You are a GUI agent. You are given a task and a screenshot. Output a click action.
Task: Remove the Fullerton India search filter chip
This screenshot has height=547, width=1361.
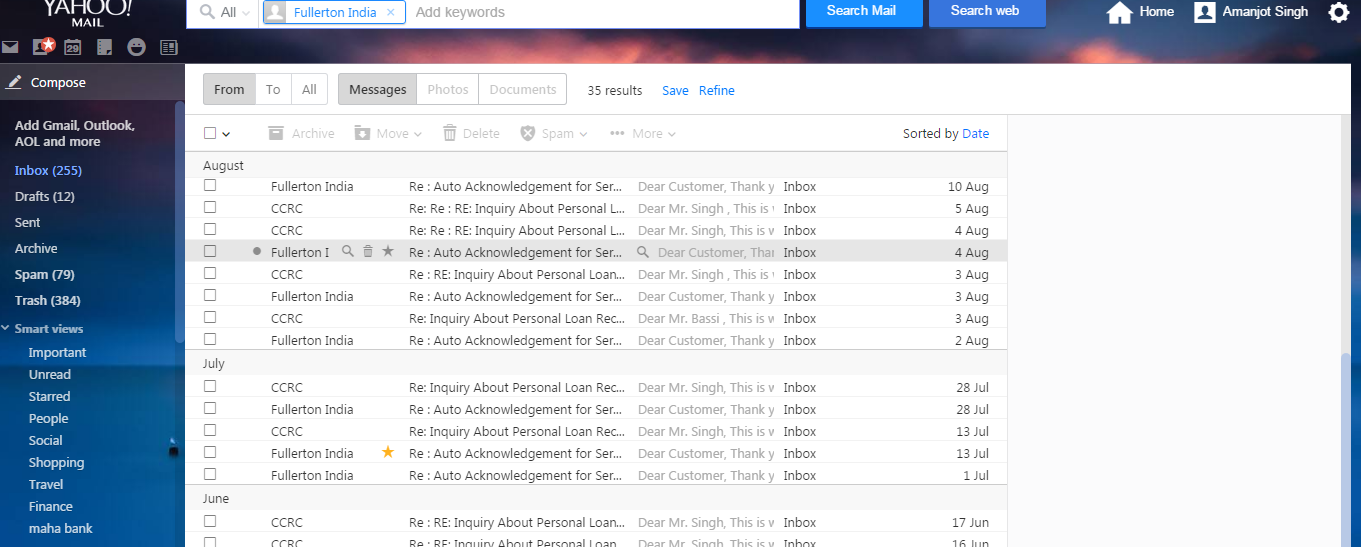(x=390, y=12)
